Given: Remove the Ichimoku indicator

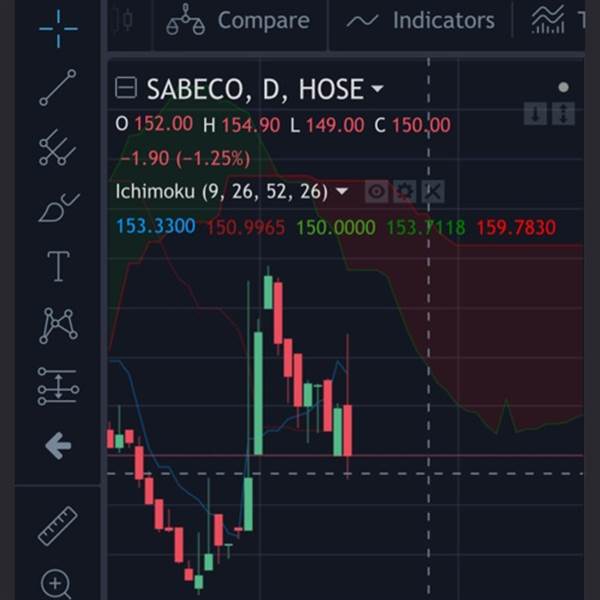Looking at the screenshot, I should click(433, 191).
